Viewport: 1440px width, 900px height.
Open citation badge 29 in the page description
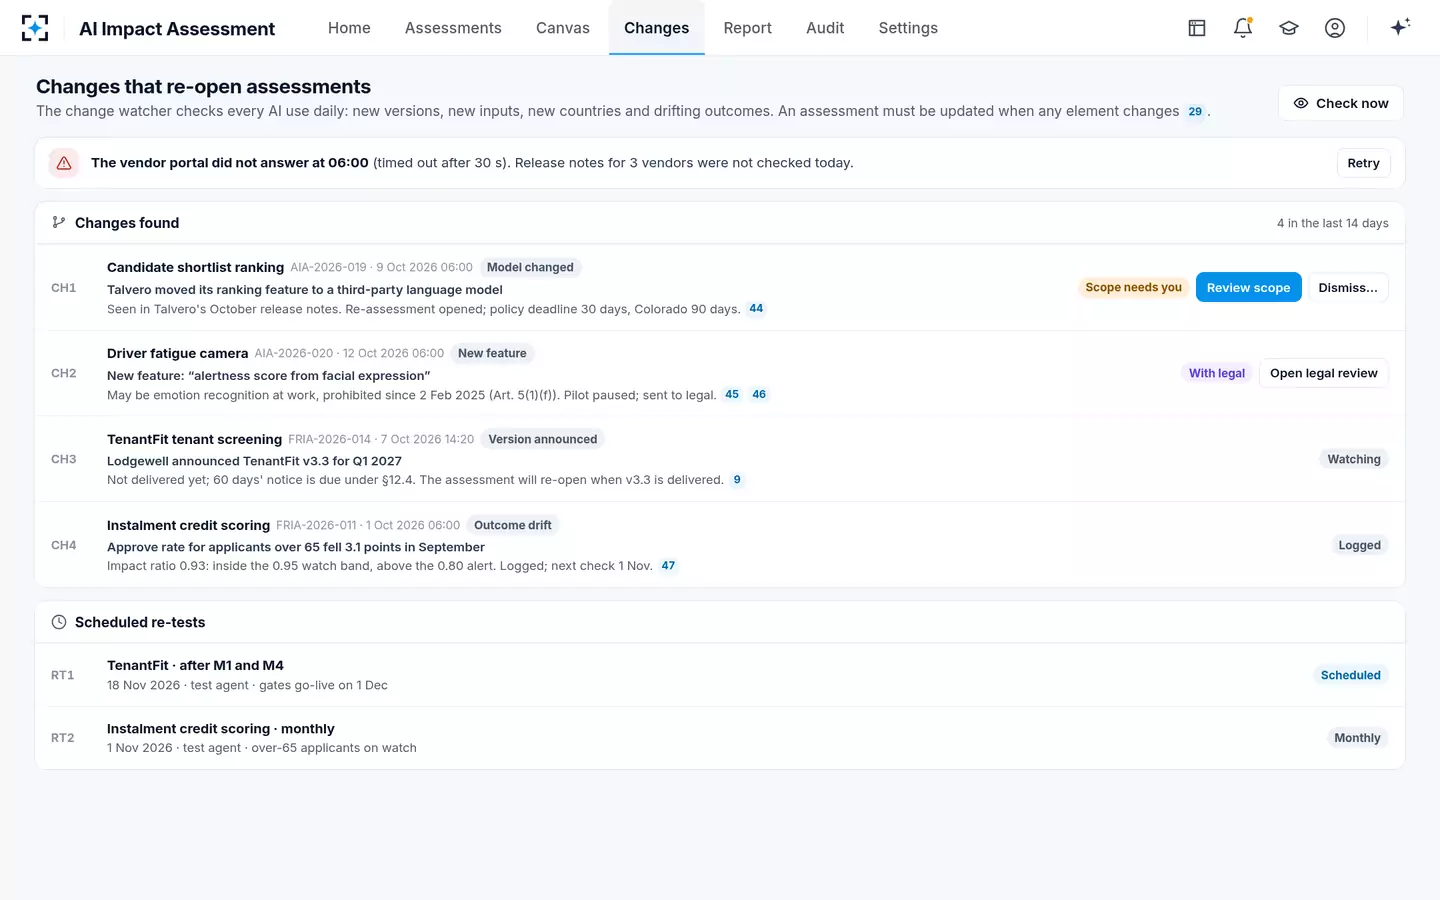[x=1195, y=112]
